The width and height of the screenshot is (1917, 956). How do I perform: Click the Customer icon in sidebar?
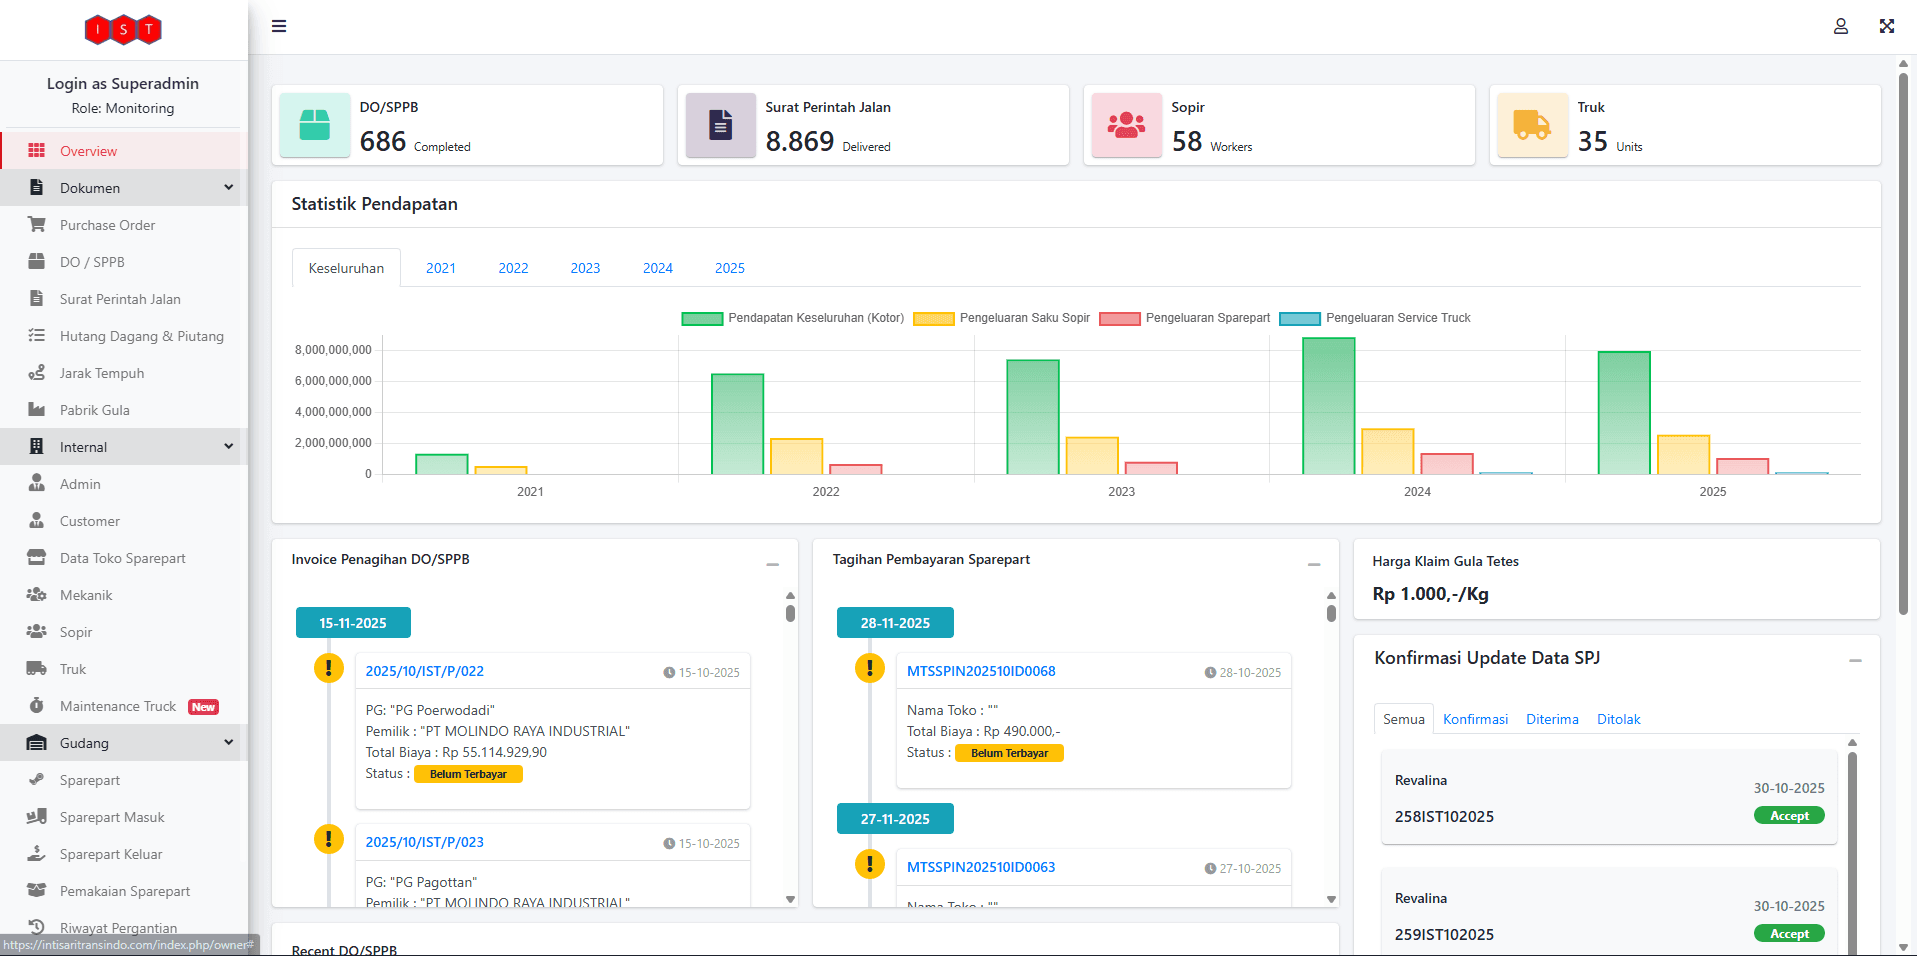pyautogui.click(x=37, y=520)
